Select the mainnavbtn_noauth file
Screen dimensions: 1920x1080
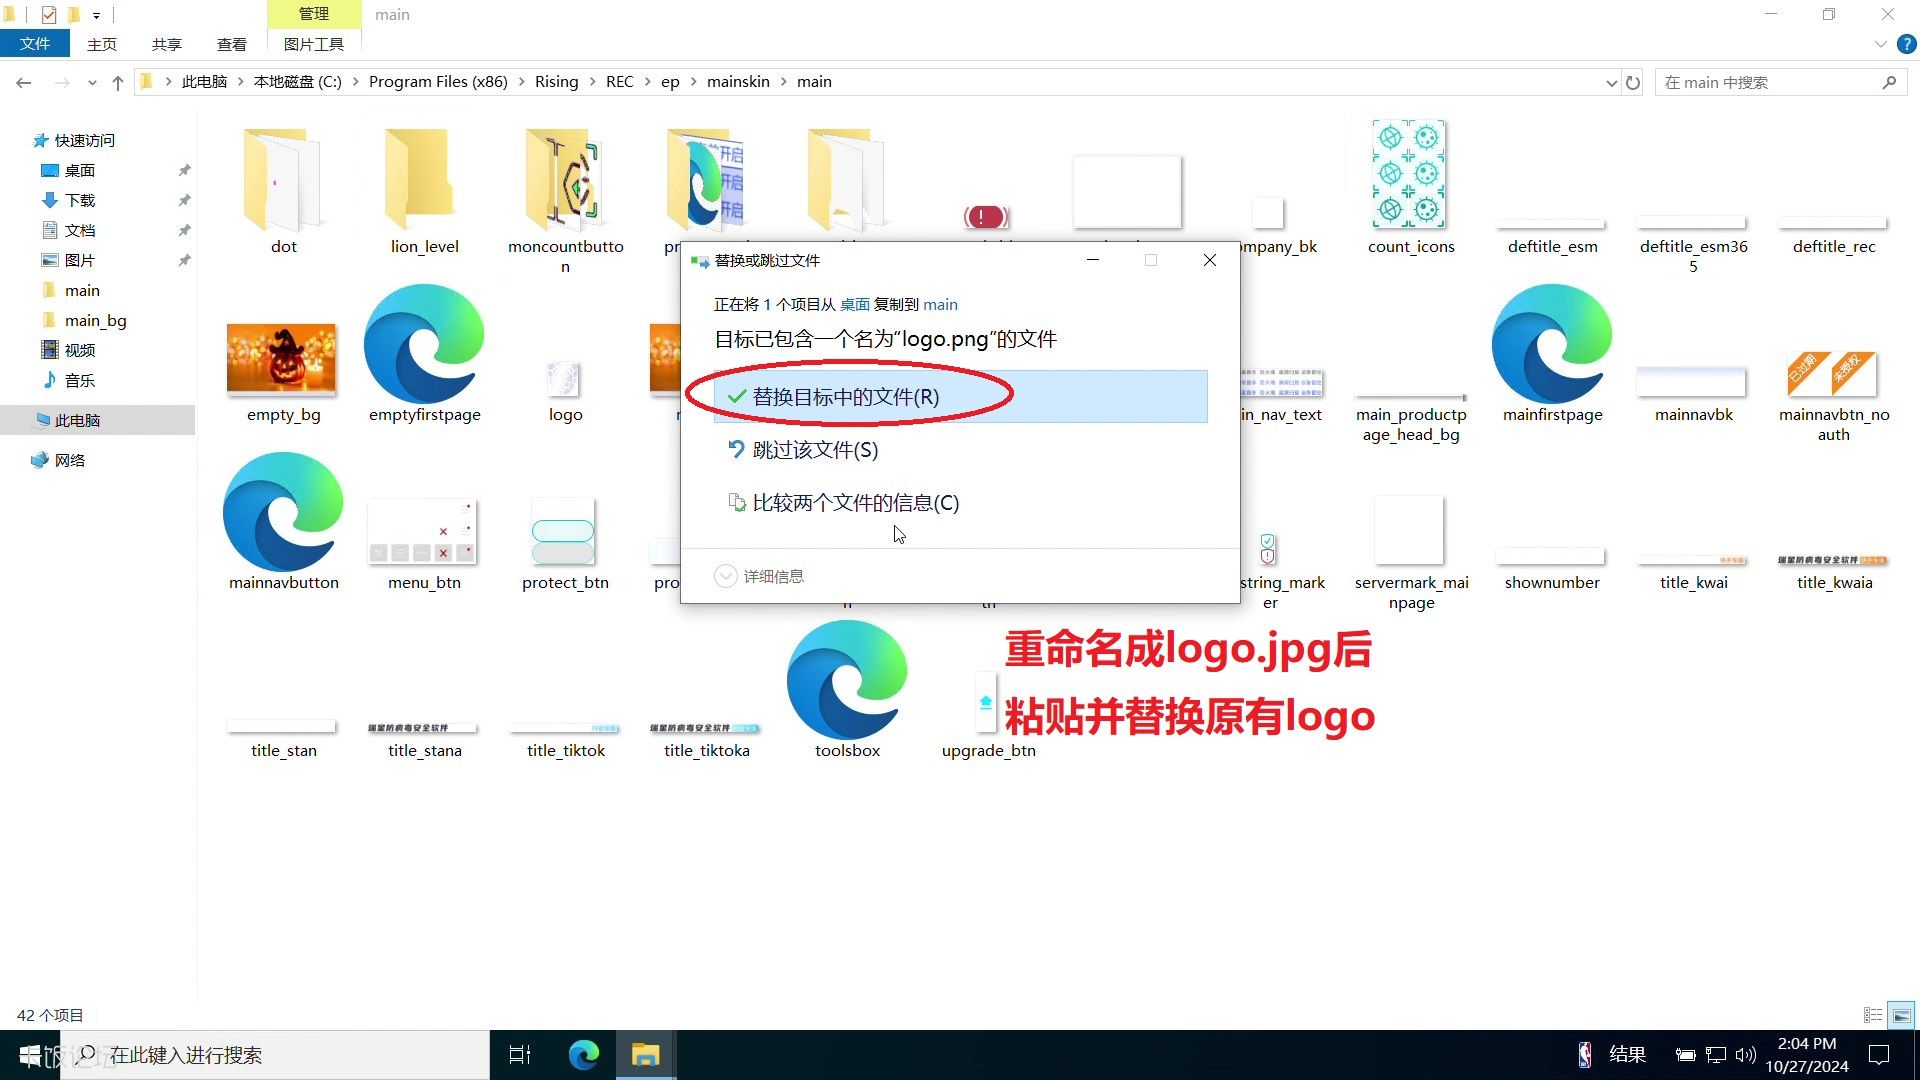pyautogui.click(x=1833, y=395)
